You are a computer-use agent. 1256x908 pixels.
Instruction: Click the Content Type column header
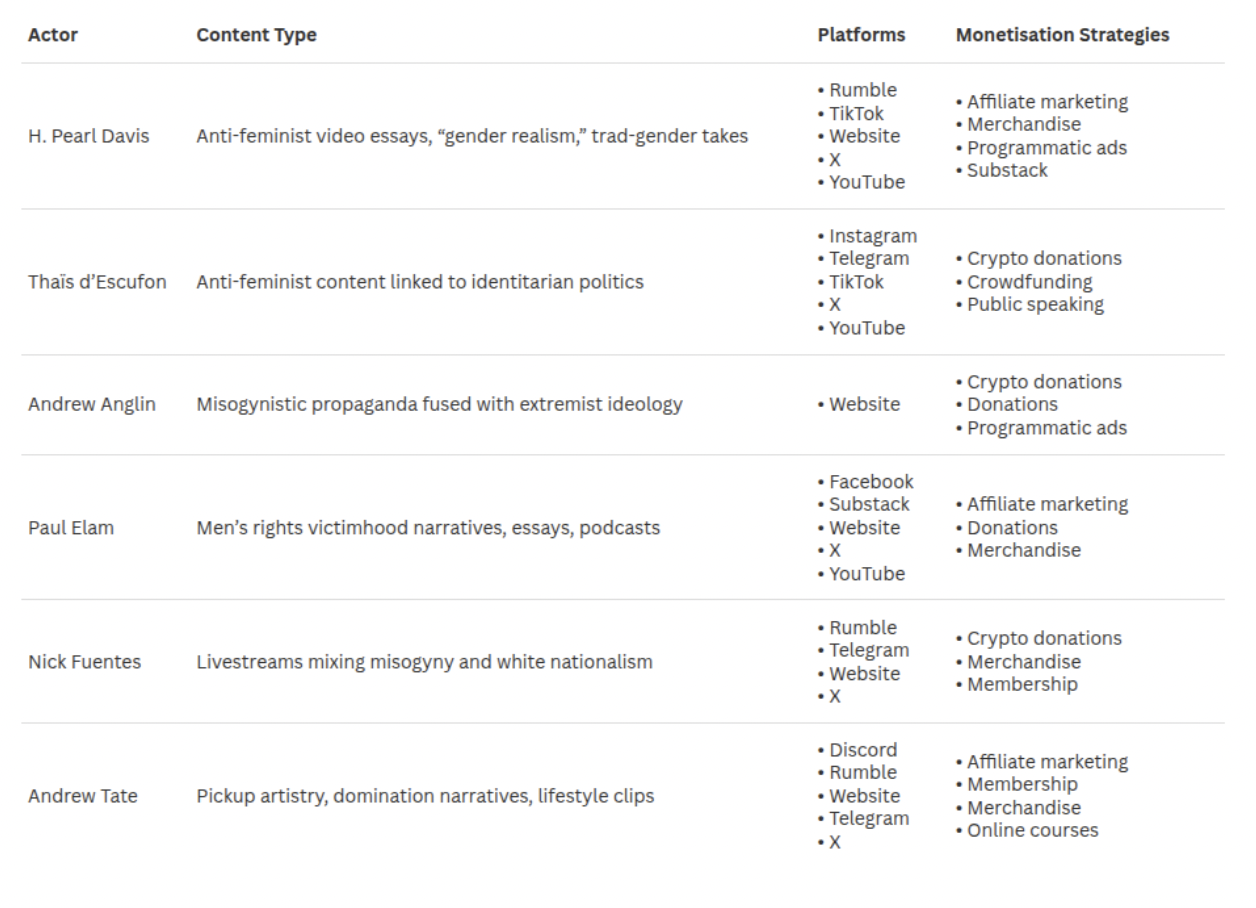tap(256, 35)
